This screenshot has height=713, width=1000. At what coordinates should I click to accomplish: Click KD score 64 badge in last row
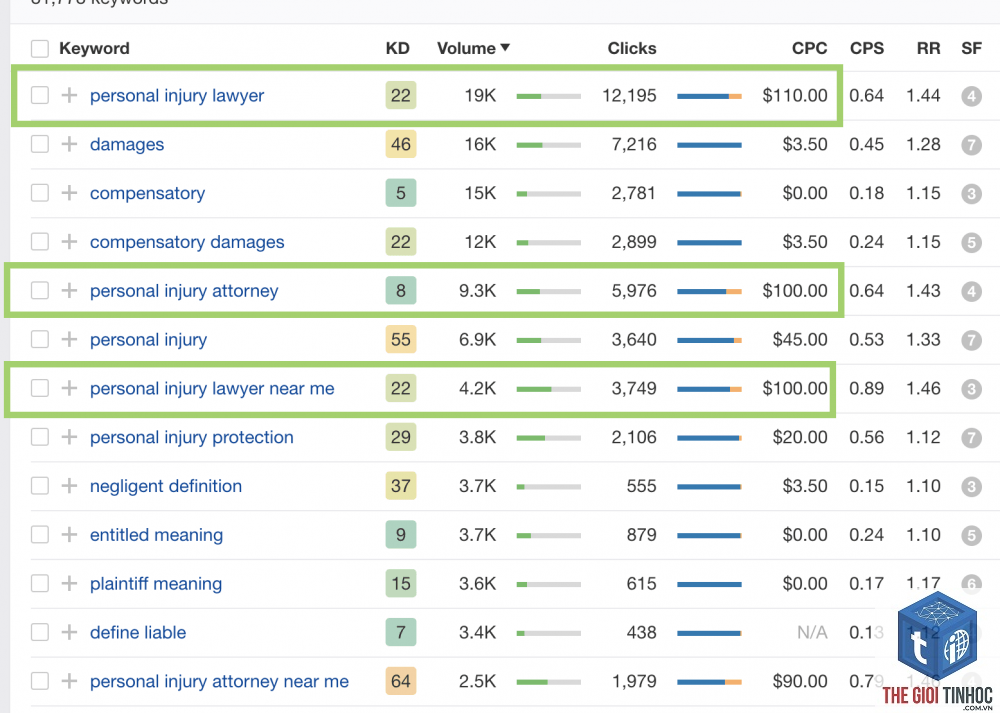(x=401, y=681)
